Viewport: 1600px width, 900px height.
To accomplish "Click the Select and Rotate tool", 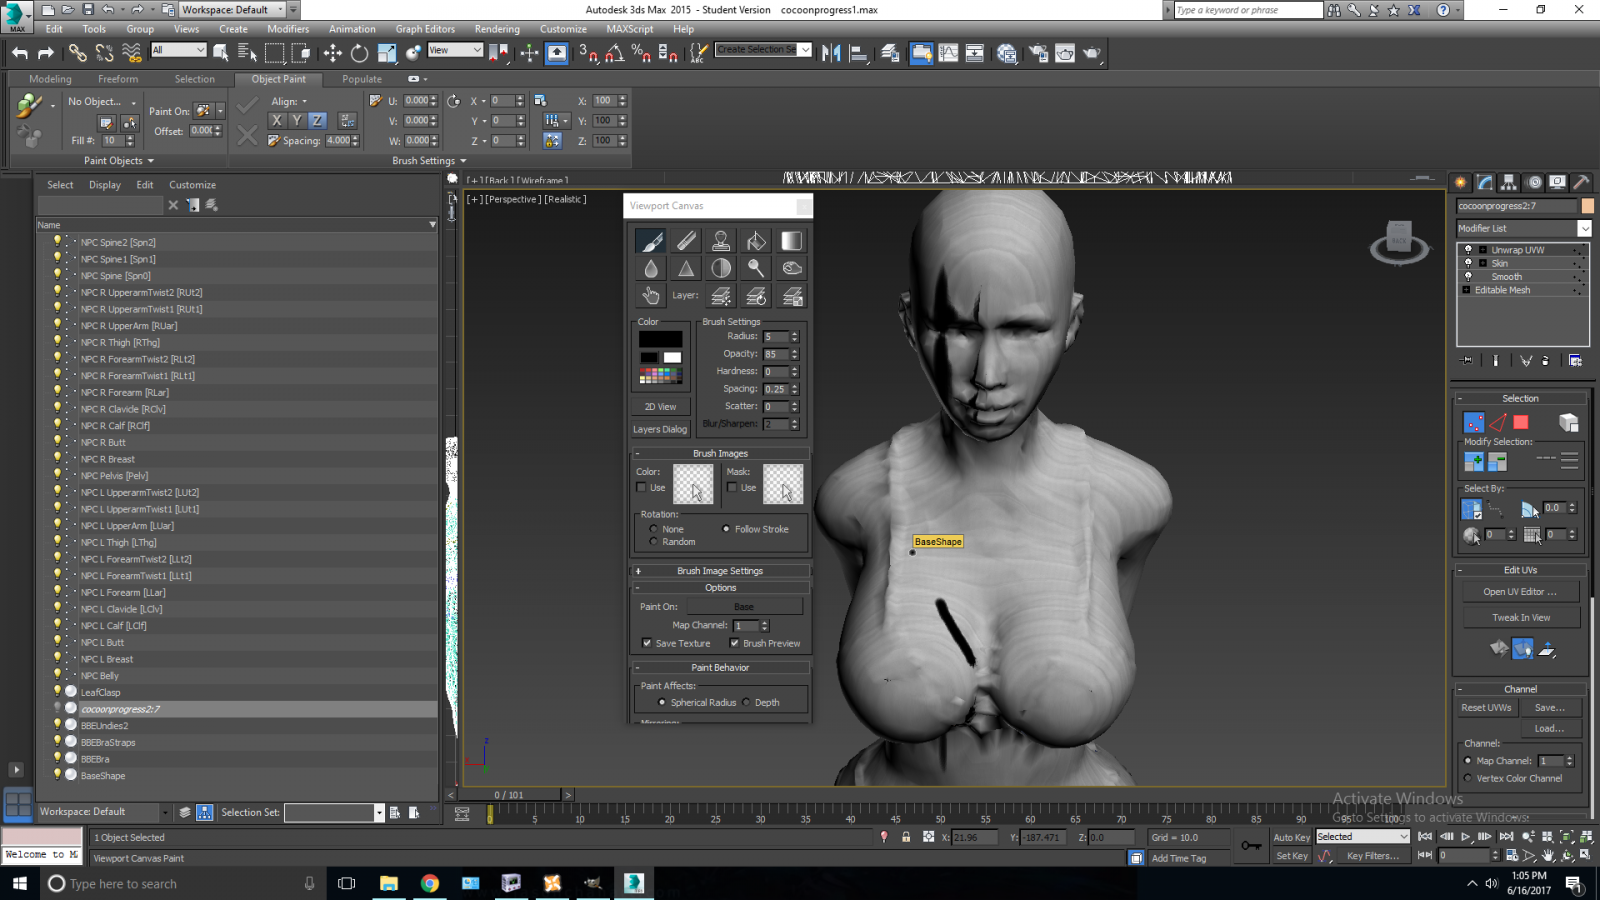I will click(359, 53).
